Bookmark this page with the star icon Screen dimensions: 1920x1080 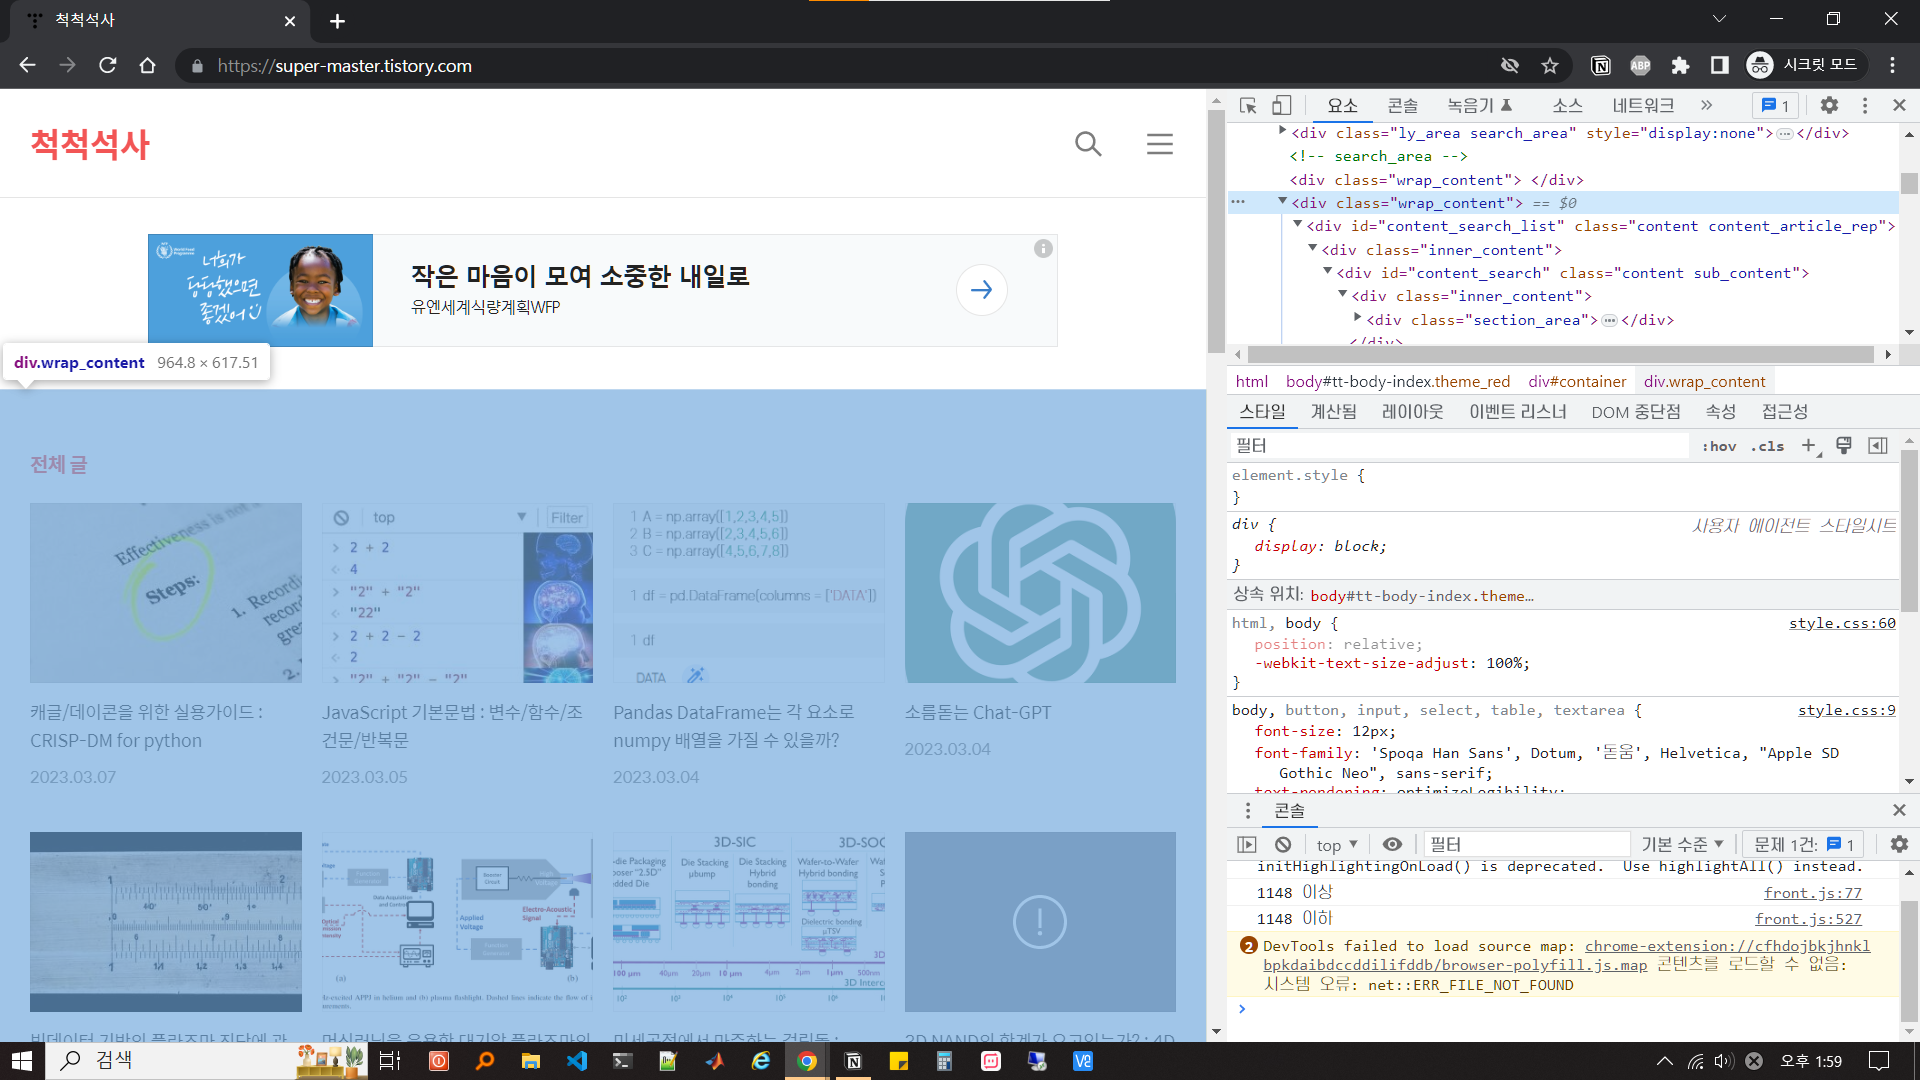[x=1550, y=66]
